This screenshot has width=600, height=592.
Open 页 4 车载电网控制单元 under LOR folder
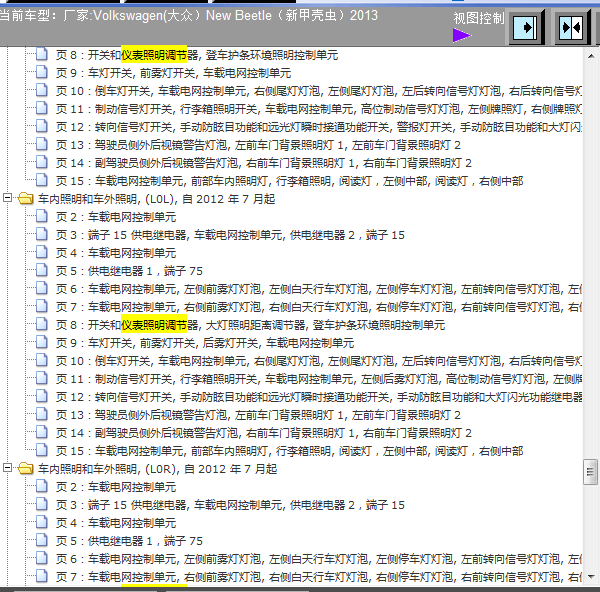pos(116,523)
